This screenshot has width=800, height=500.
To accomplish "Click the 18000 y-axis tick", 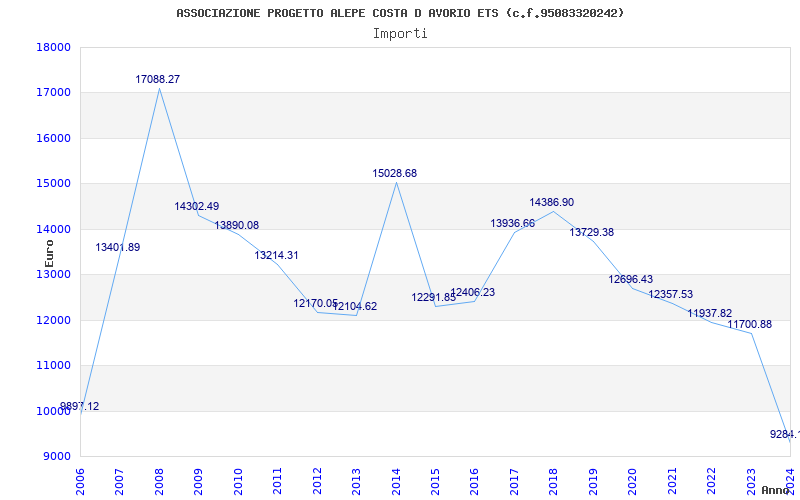I will coord(53,47).
